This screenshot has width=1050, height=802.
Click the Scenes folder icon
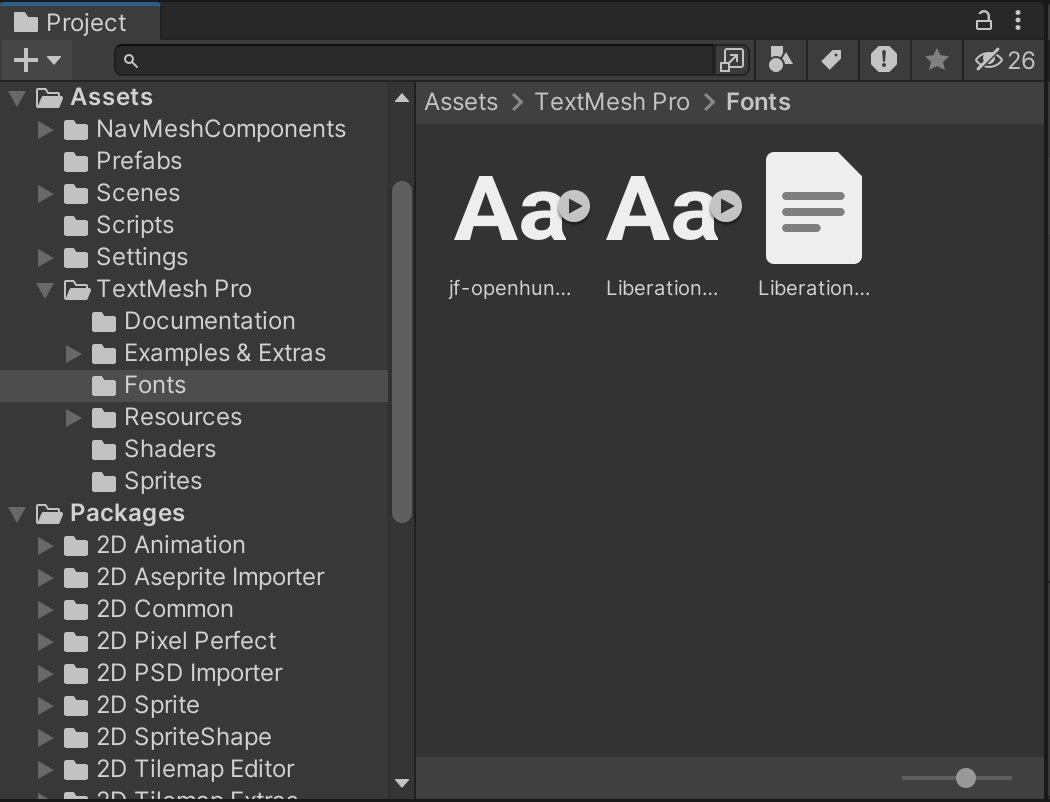[x=76, y=194]
